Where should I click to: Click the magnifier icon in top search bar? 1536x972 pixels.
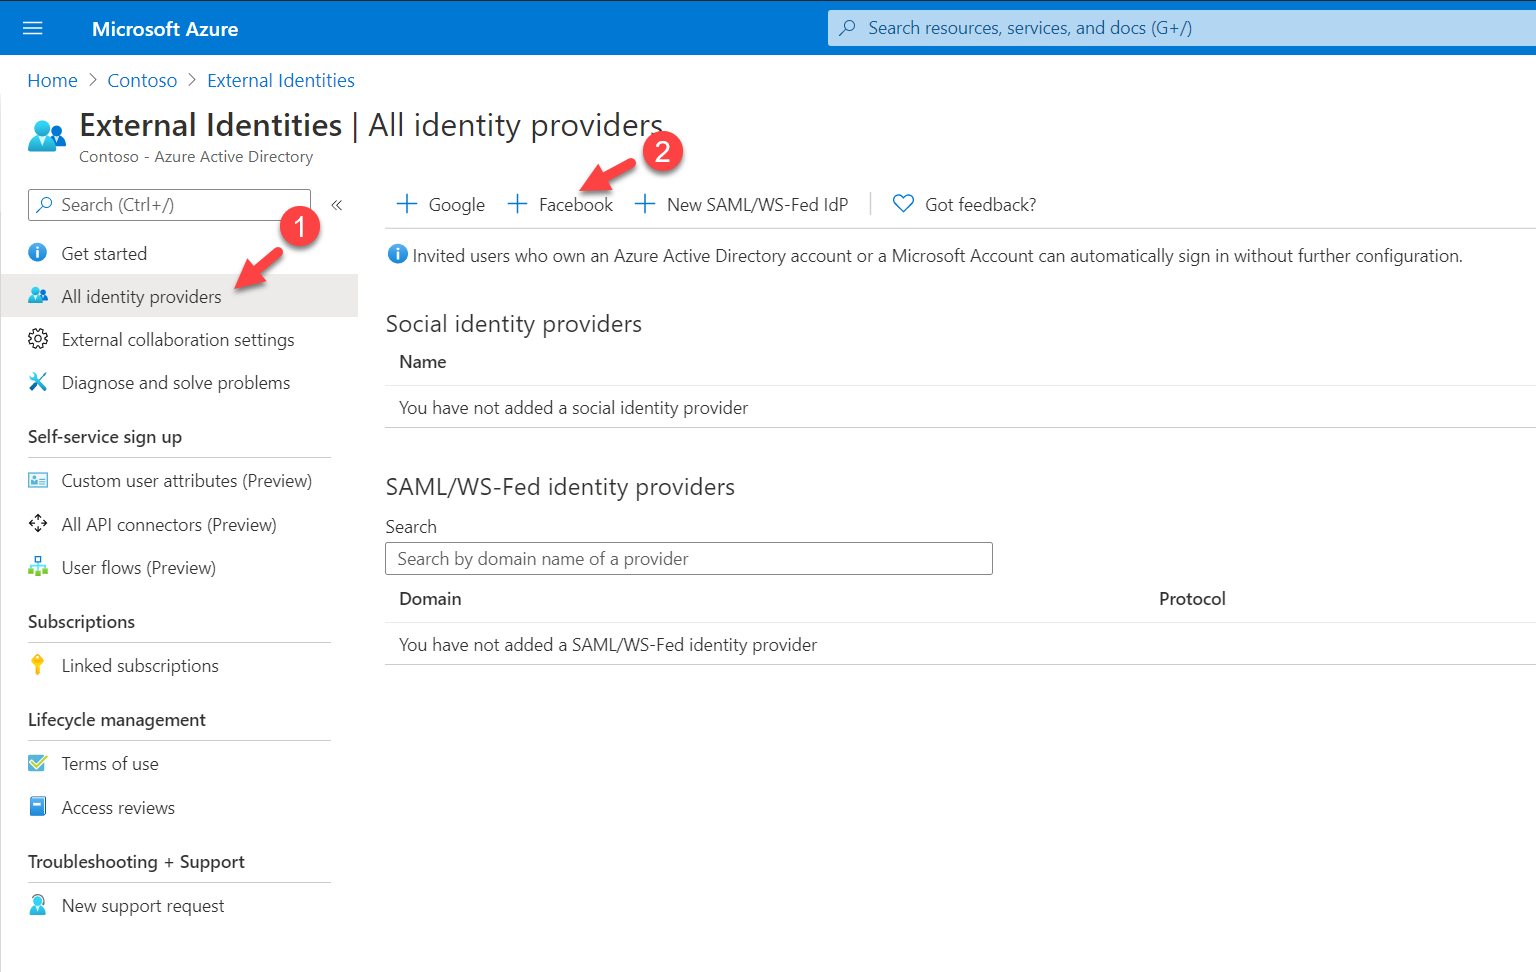(848, 28)
